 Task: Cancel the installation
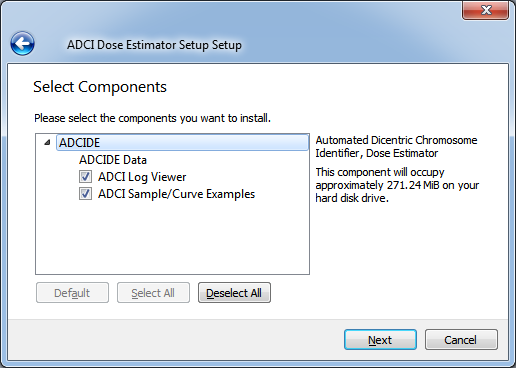(461, 340)
